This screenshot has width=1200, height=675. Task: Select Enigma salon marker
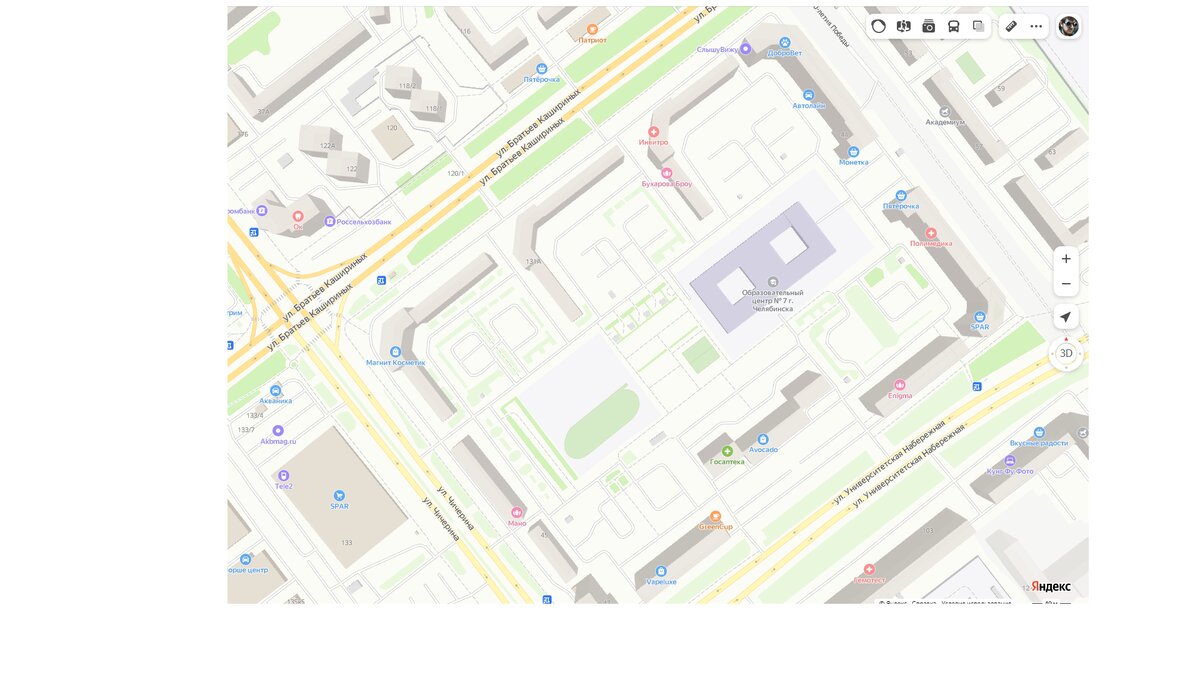click(x=900, y=385)
